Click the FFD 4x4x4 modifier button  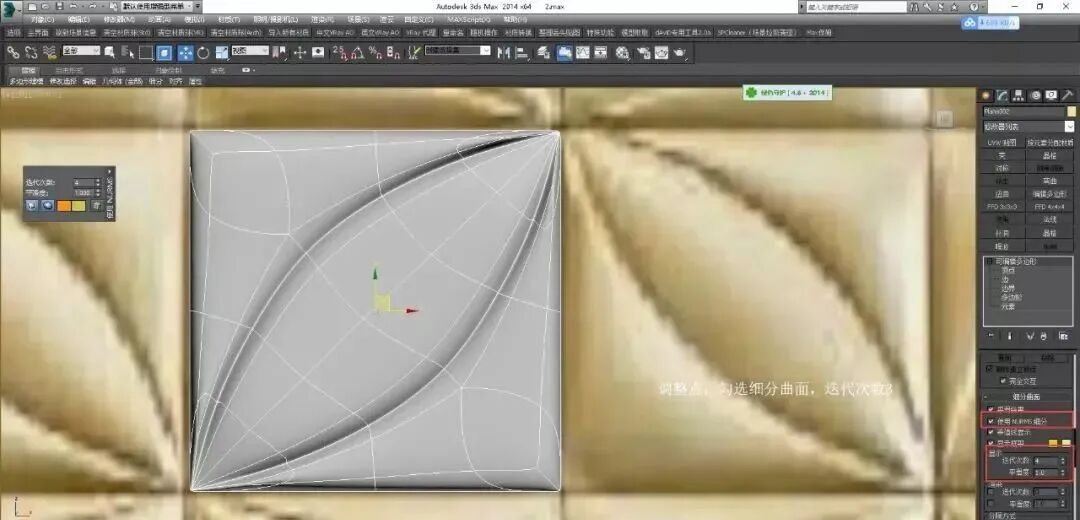point(1048,207)
